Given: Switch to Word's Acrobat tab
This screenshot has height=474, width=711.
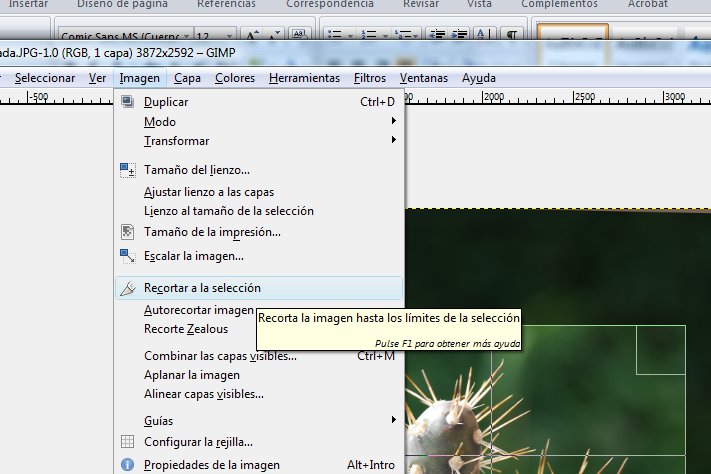Looking at the screenshot, I should 648,4.
